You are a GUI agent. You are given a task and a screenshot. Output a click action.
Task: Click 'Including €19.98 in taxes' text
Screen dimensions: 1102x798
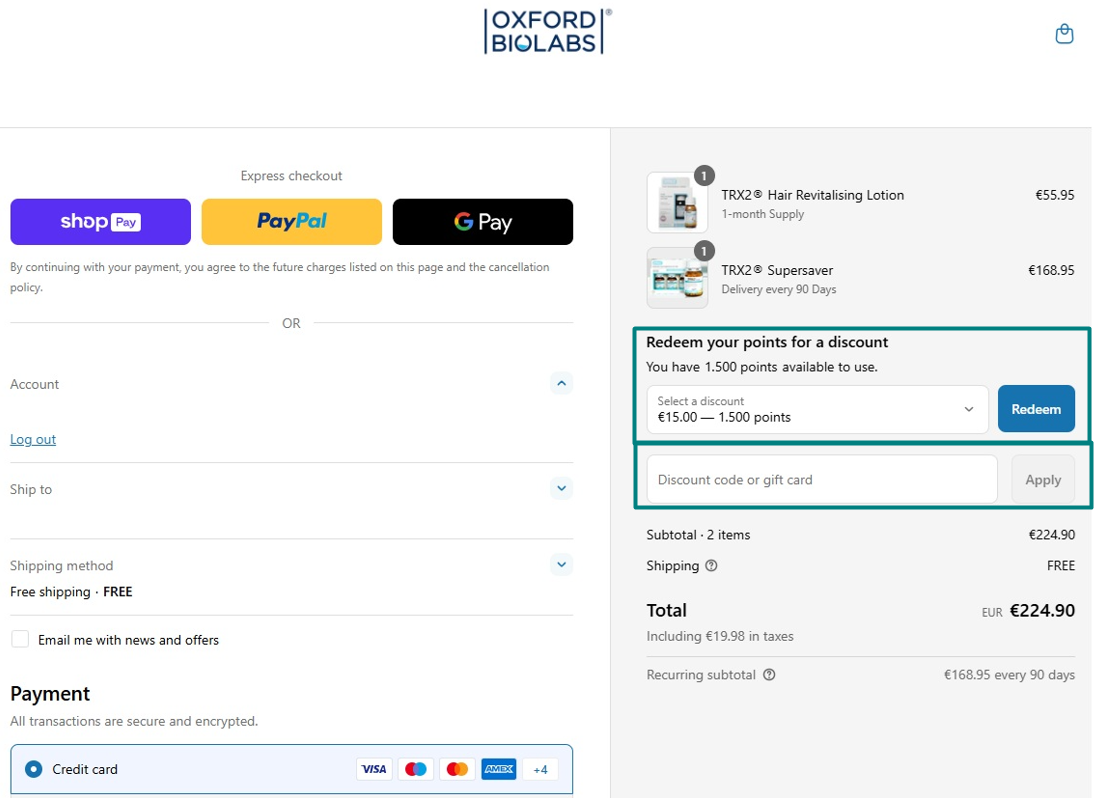pyautogui.click(x=720, y=636)
